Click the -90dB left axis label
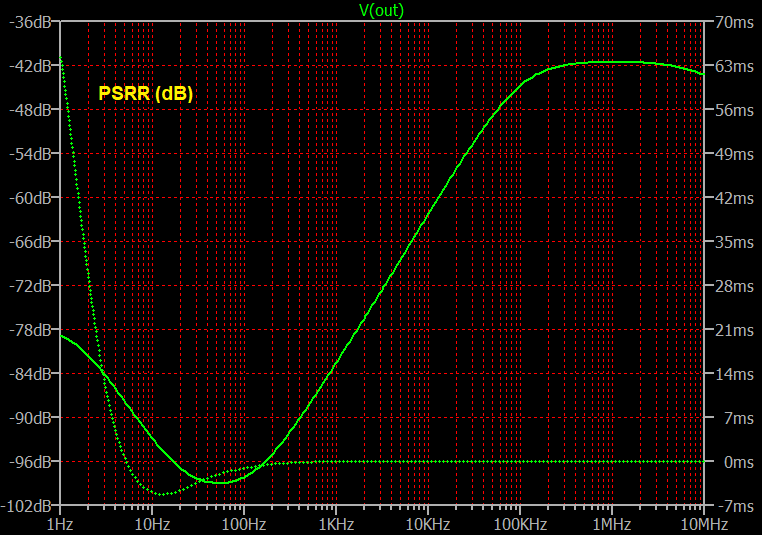 tap(30, 418)
